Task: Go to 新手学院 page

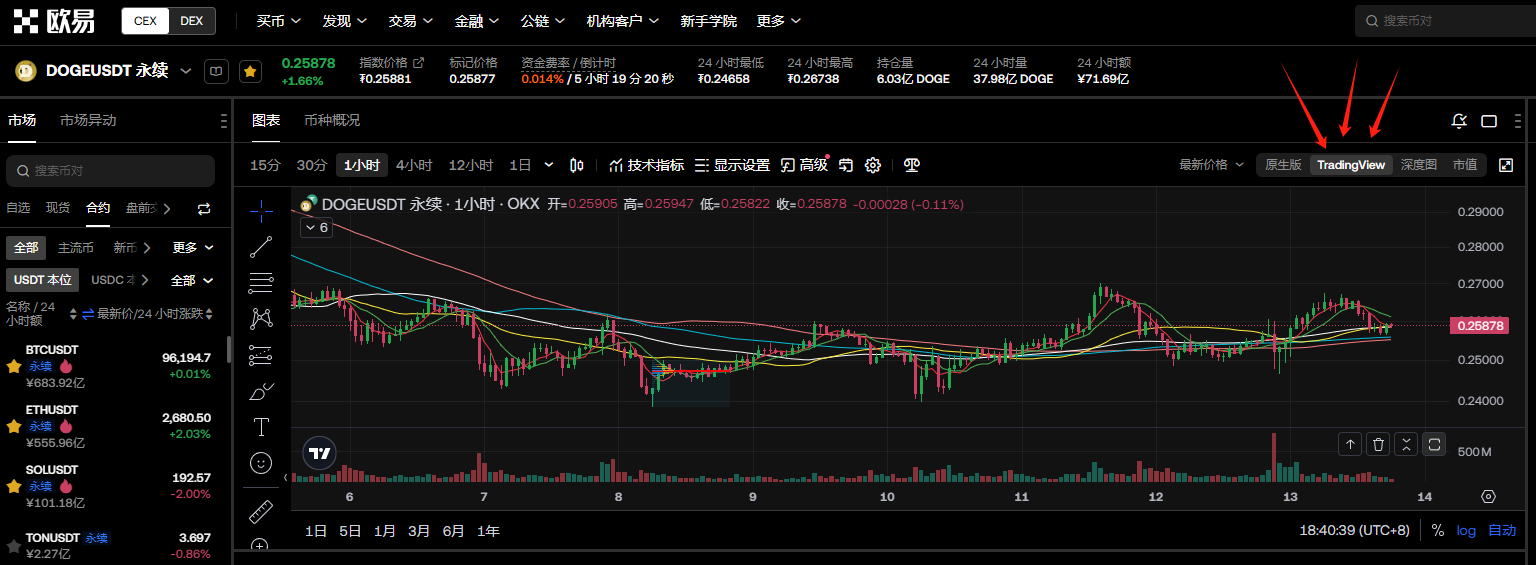Action: click(x=708, y=21)
